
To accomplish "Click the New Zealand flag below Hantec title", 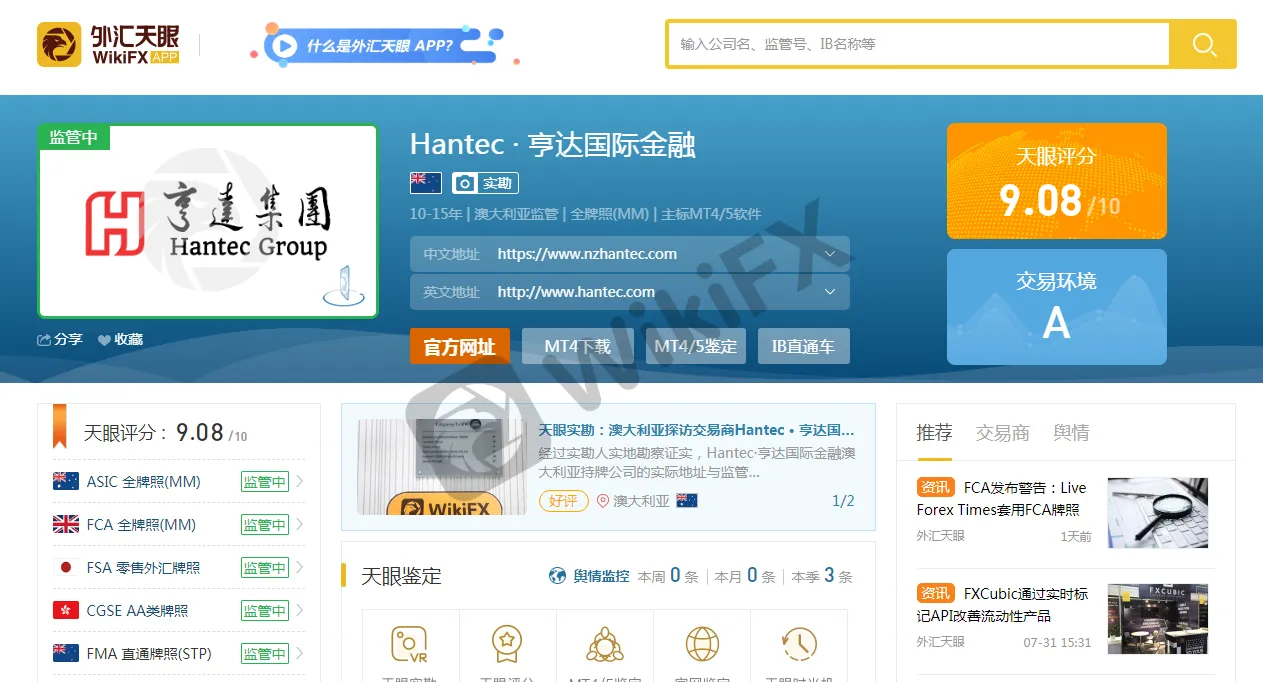I will (x=426, y=183).
